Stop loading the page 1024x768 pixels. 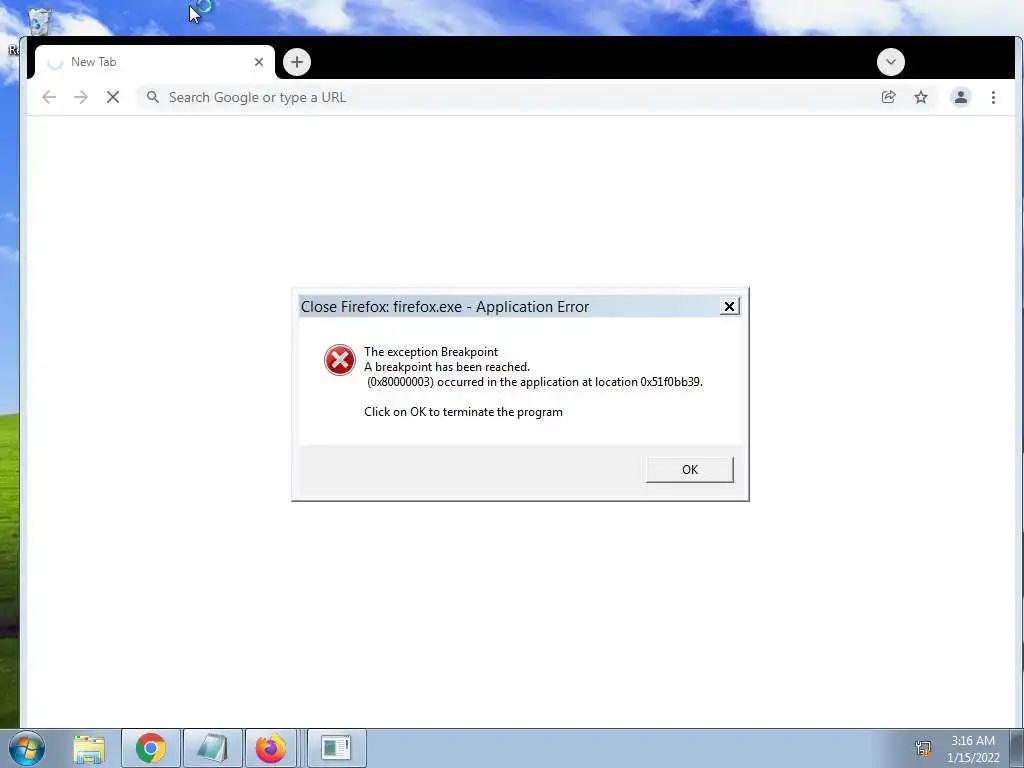pyautogui.click(x=113, y=97)
